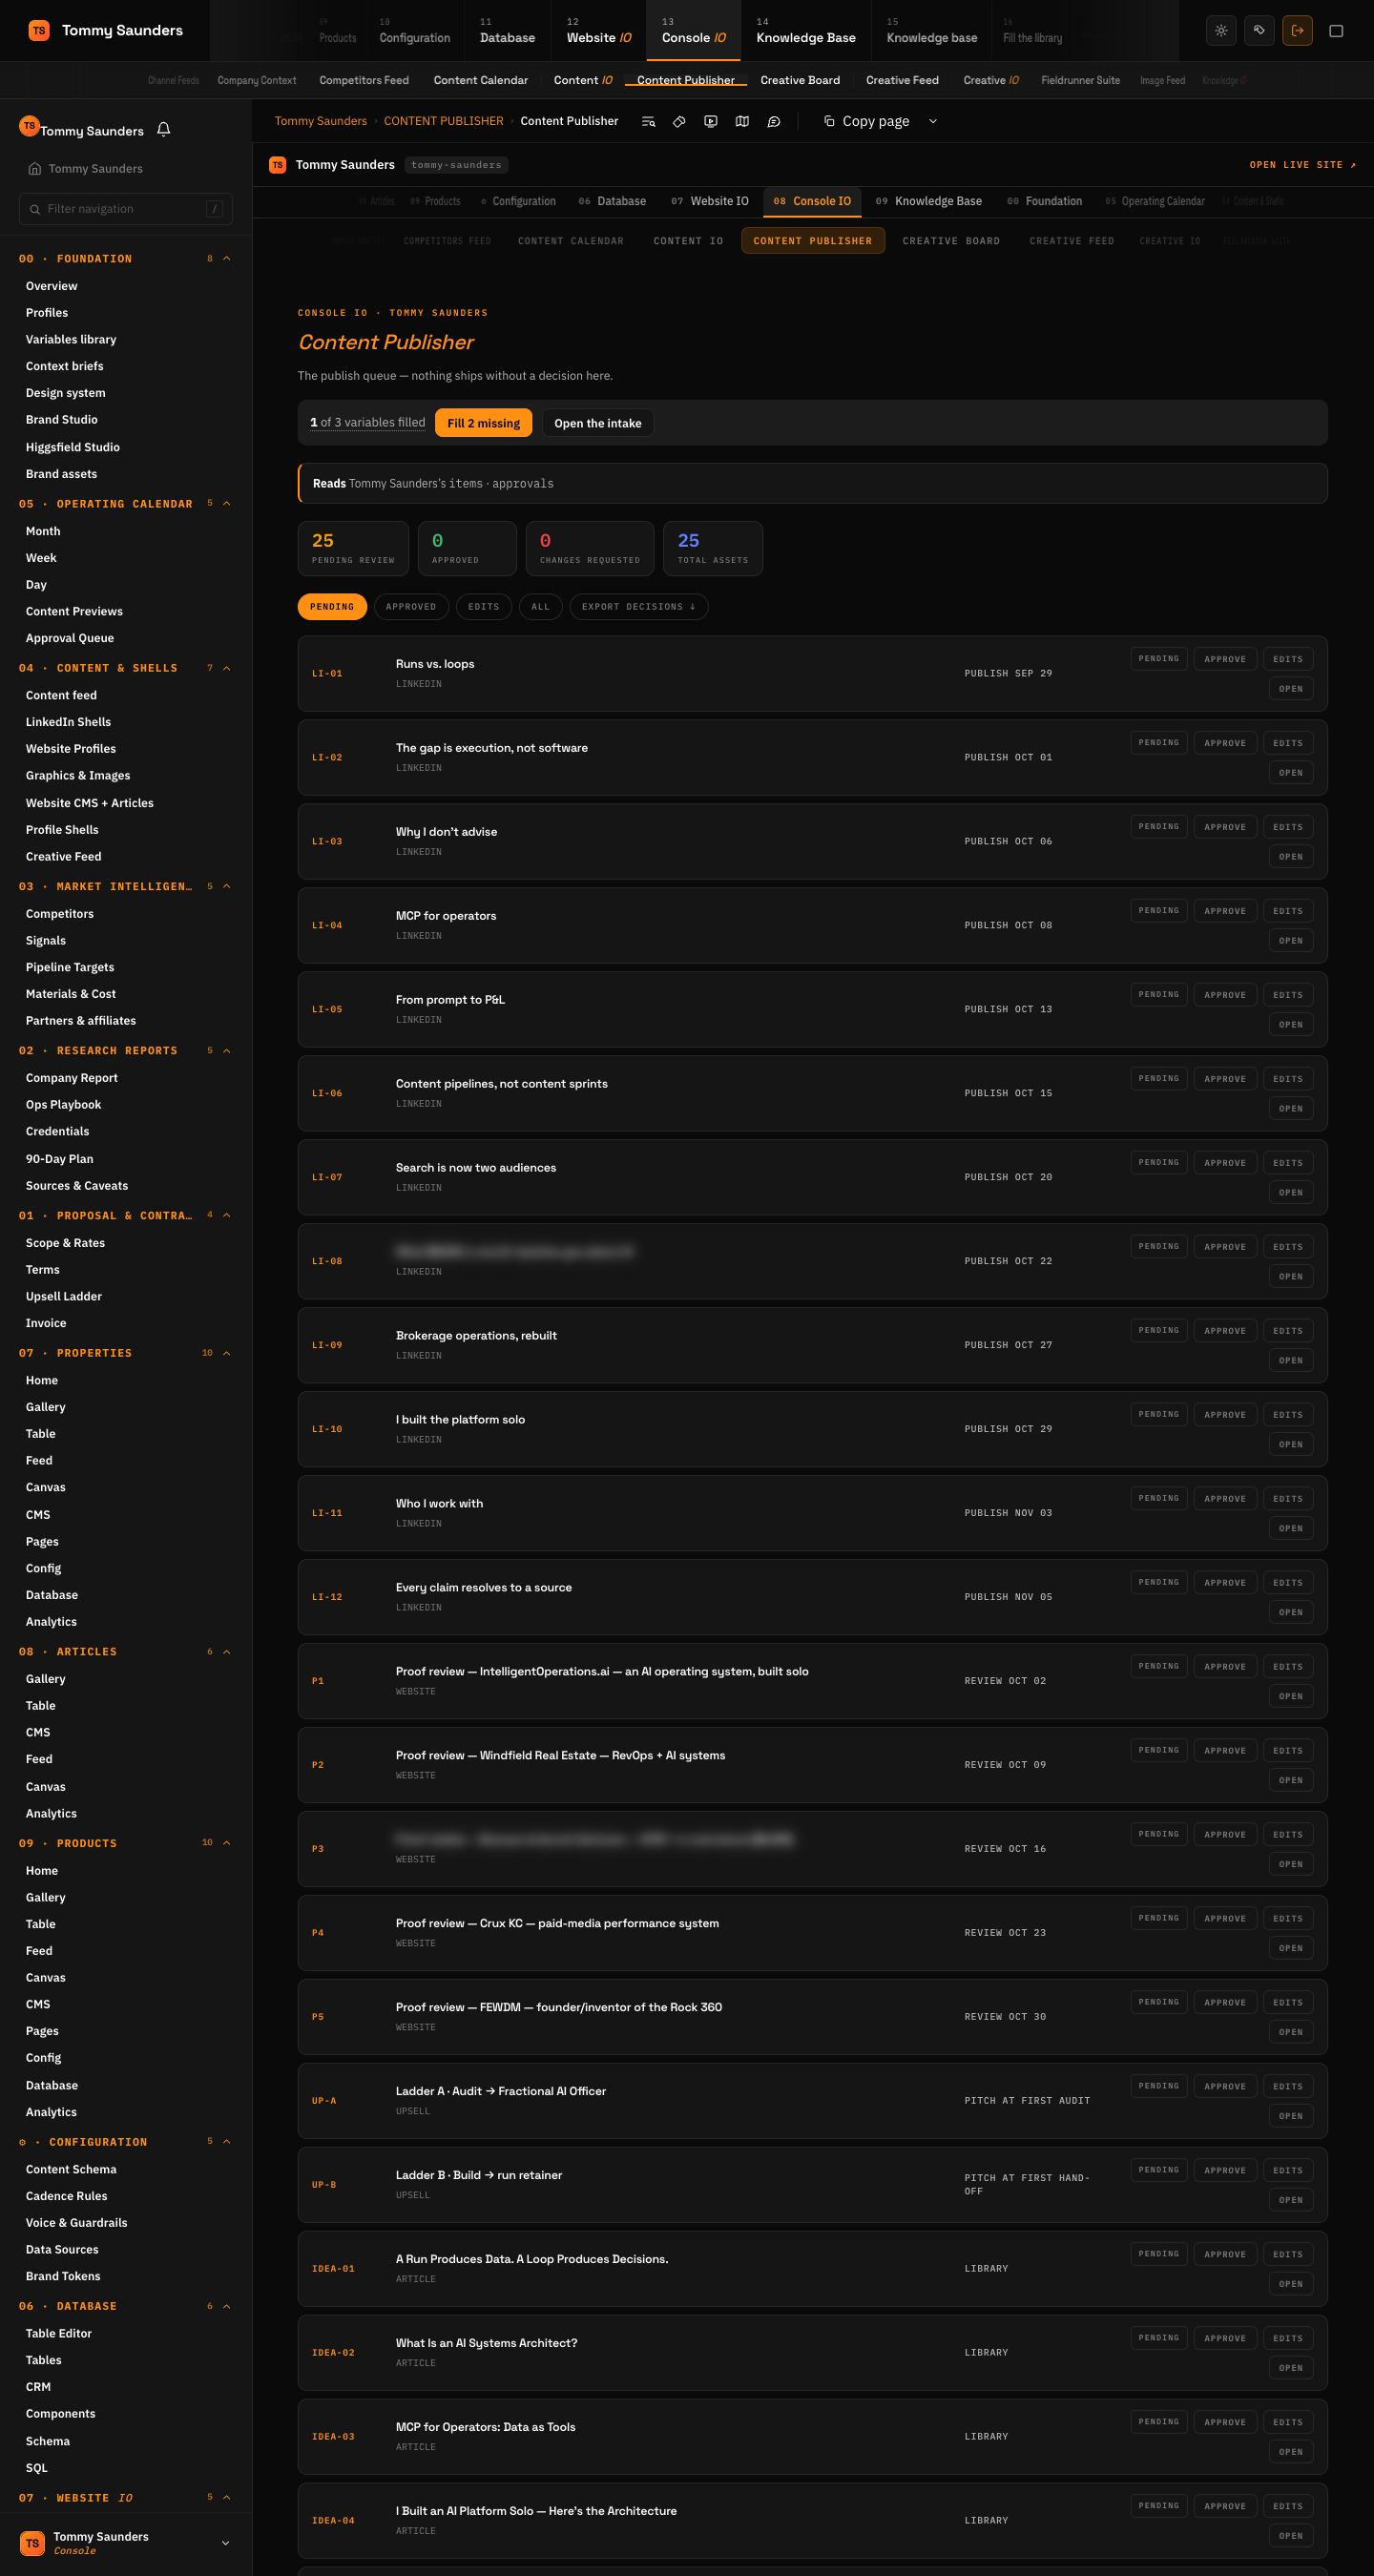Switch to the Knowledge Base top tab
The image size is (1374, 2576).
pos(806,31)
